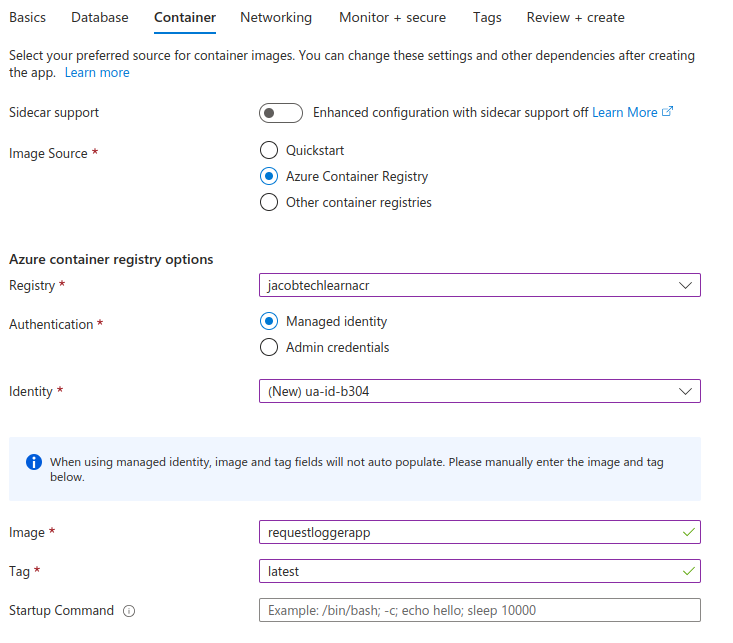Select Azure Container Registry radio button
The height and width of the screenshot is (643, 733).
268,176
